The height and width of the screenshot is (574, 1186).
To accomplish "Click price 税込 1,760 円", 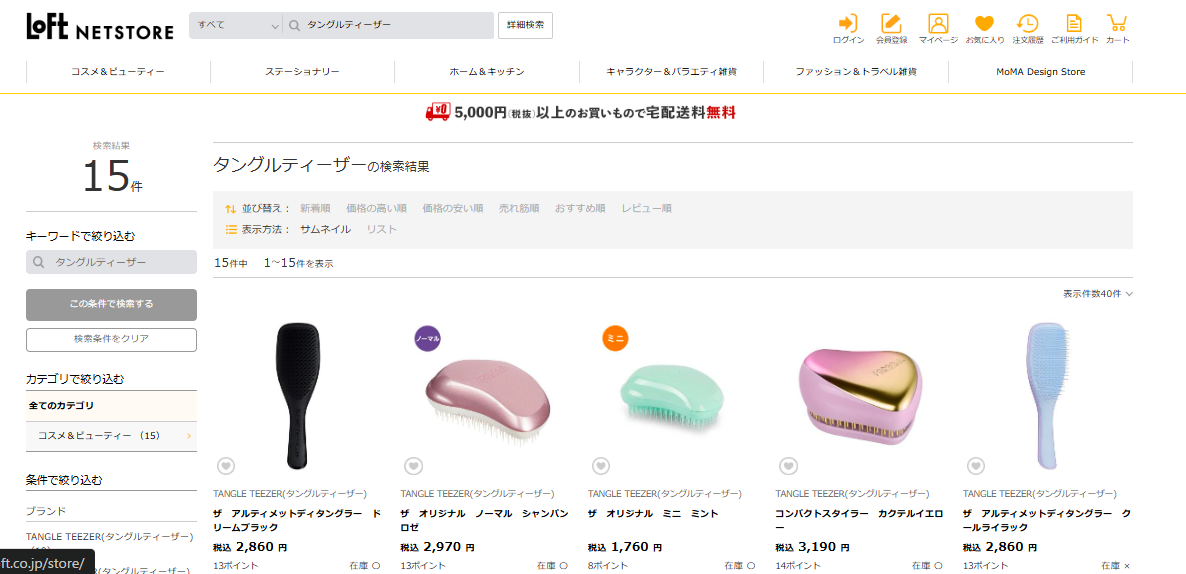I will (x=625, y=547).
